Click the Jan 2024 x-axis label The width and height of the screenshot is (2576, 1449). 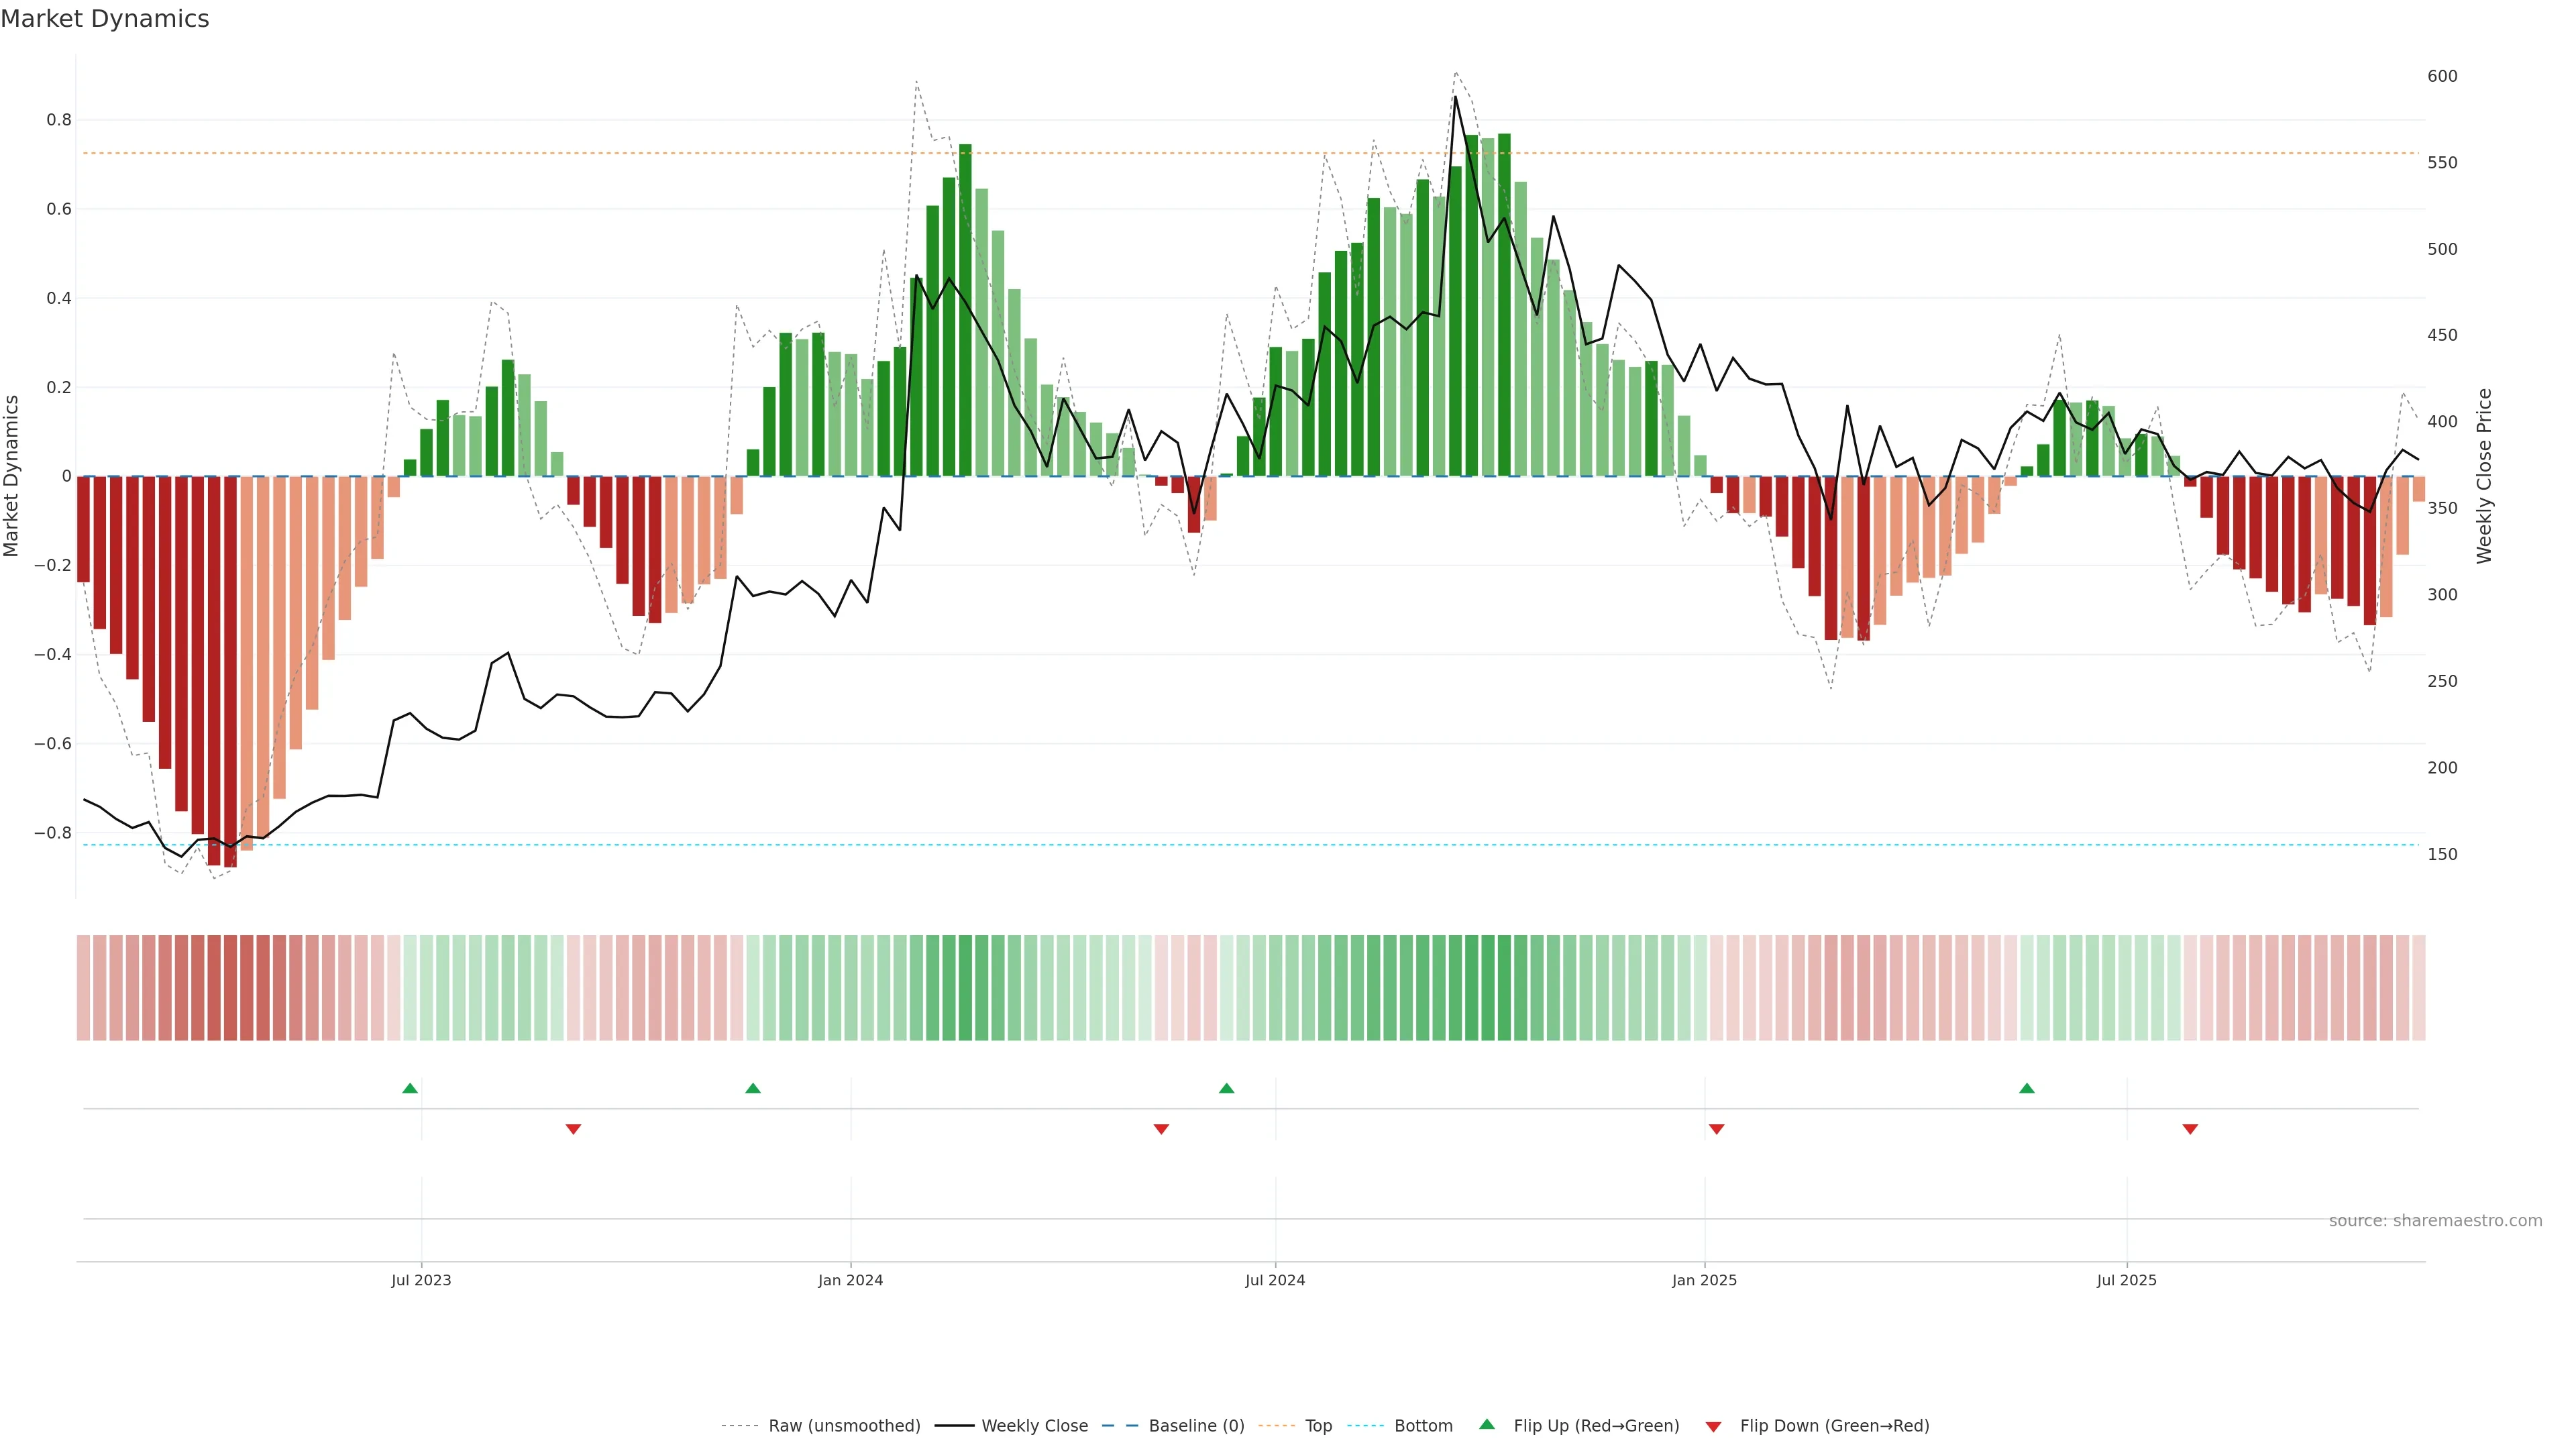point(850,1280)
